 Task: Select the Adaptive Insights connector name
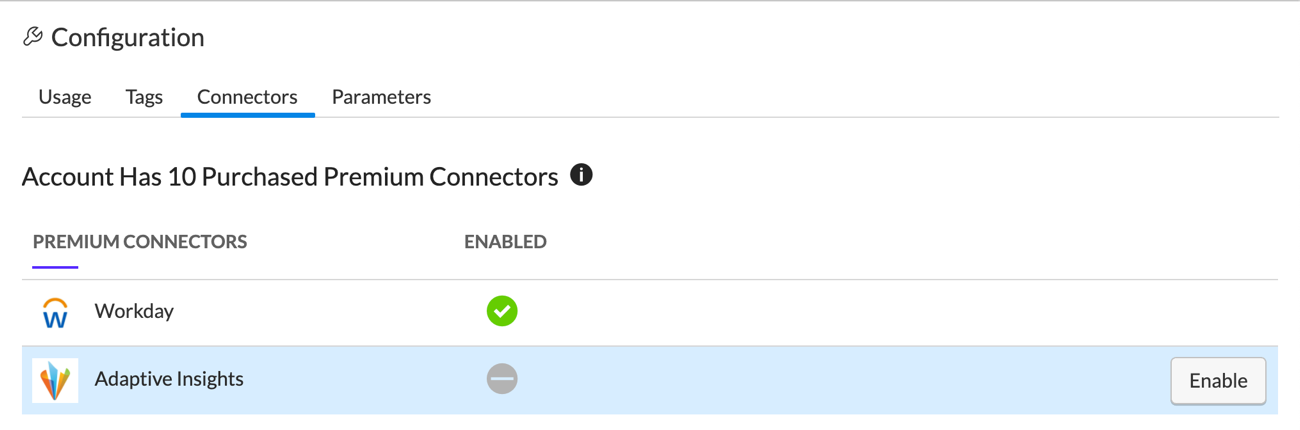169,379
